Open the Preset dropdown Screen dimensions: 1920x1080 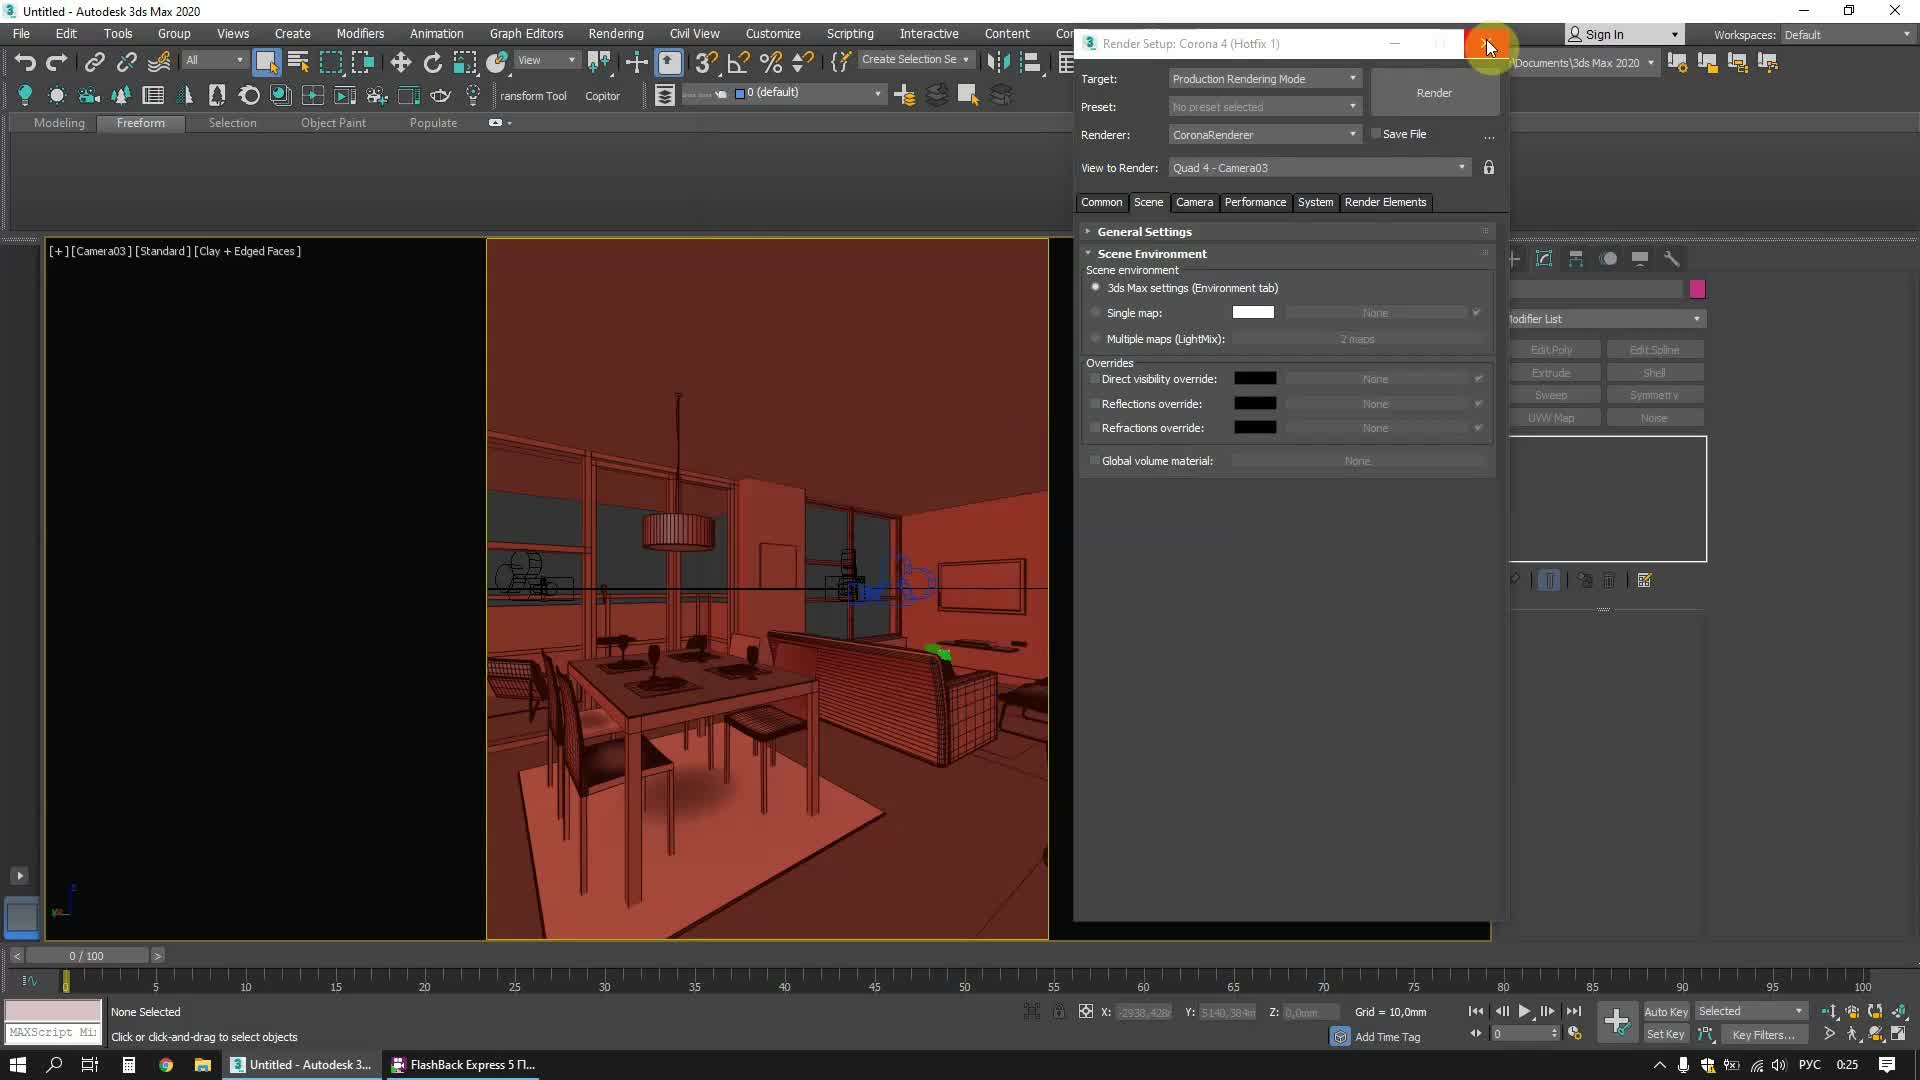[x=1264, y=107]
